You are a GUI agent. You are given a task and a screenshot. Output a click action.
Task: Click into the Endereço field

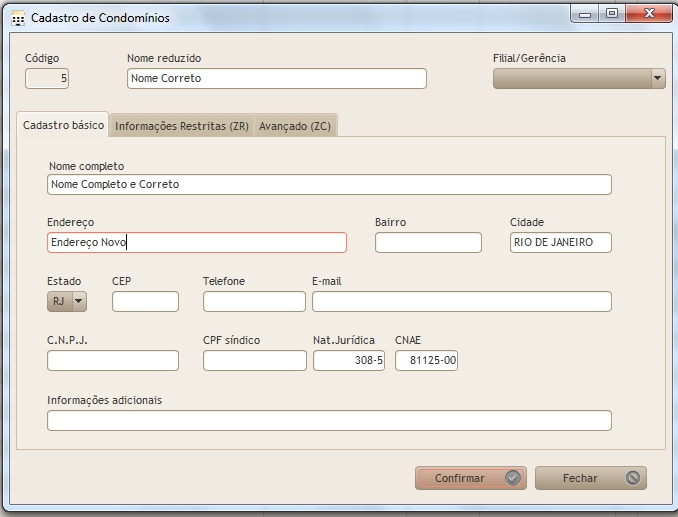pyautogui.click(x=196, y=242)
